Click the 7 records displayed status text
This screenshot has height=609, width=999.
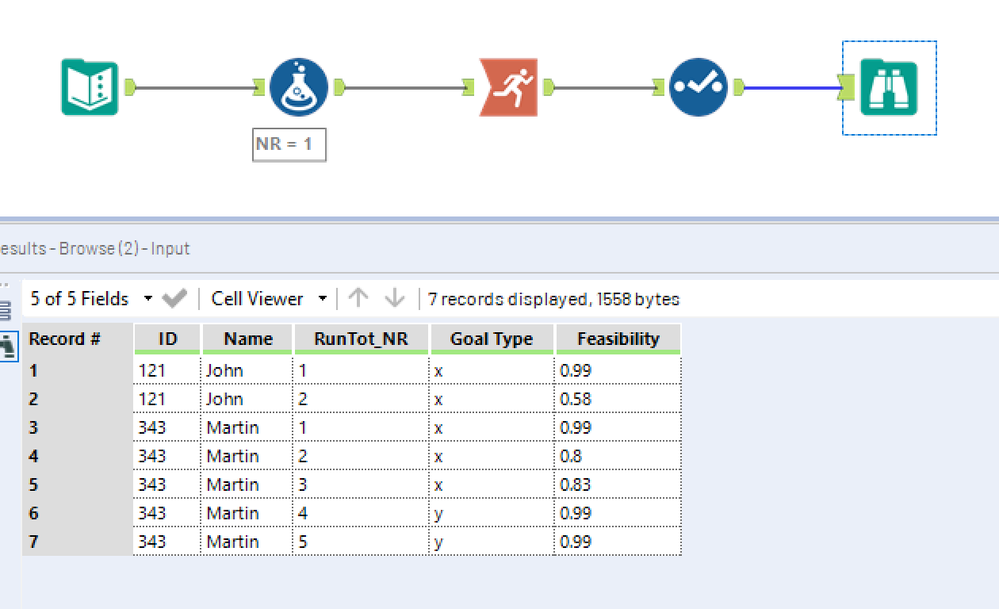tap(554, 299)
